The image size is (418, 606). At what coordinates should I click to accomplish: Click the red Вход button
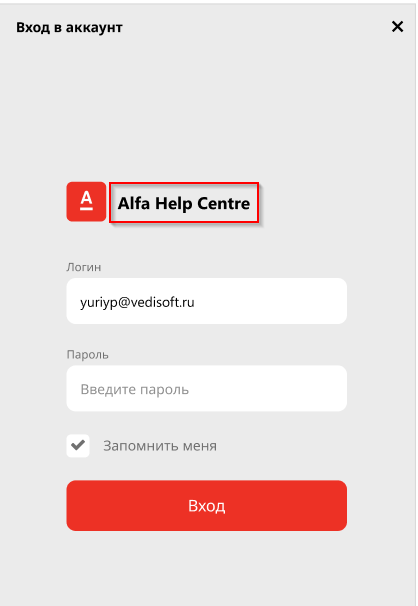[207, 506]
